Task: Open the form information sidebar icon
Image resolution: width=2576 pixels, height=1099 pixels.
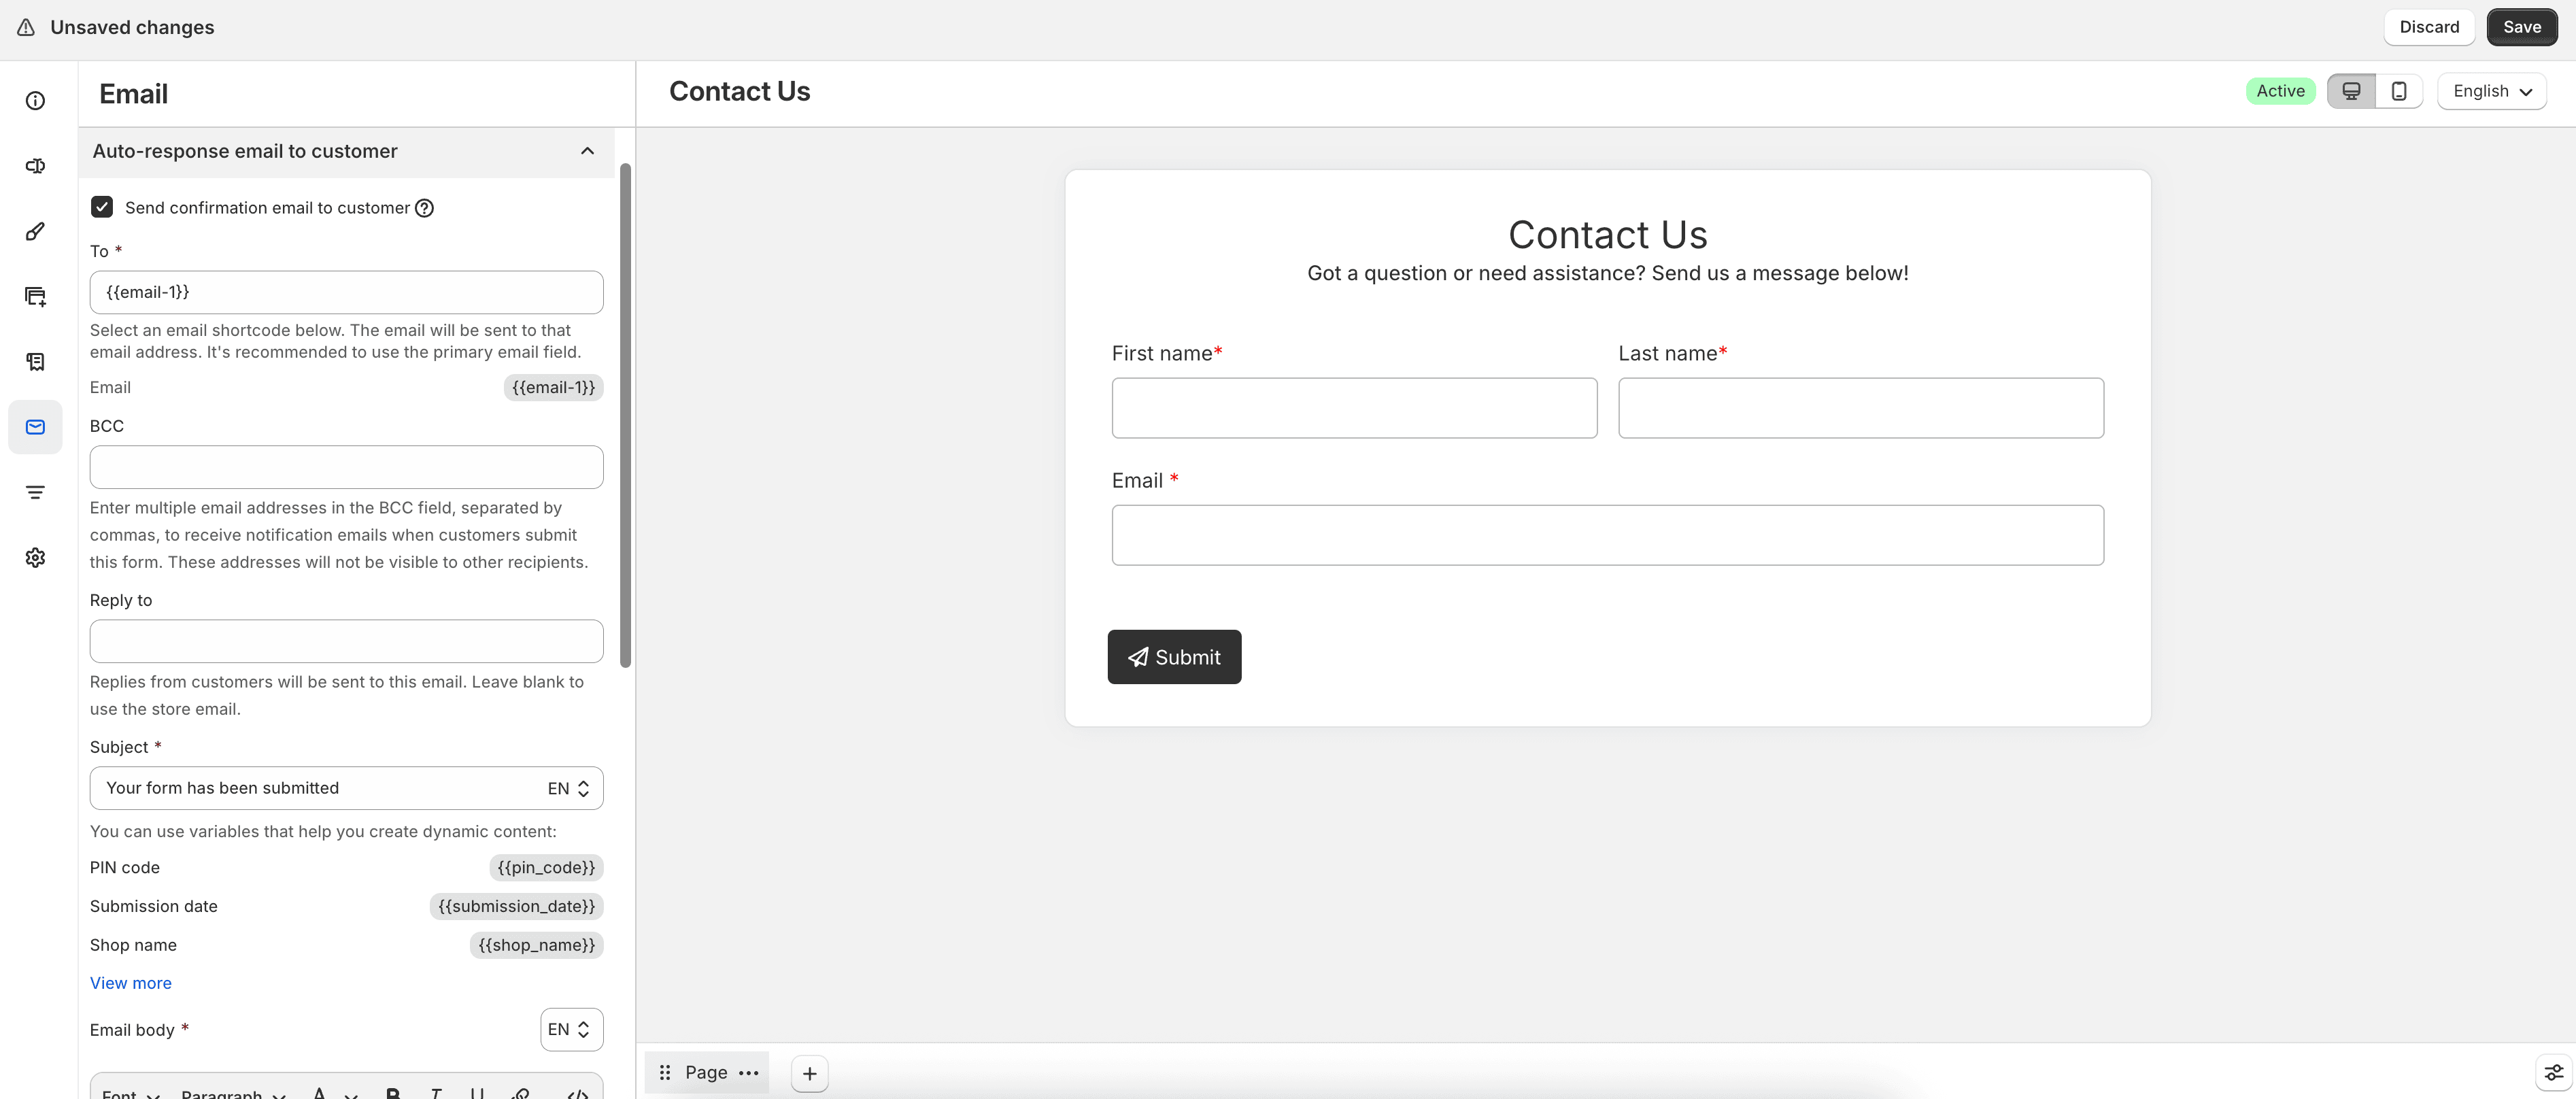Action: 35,101
